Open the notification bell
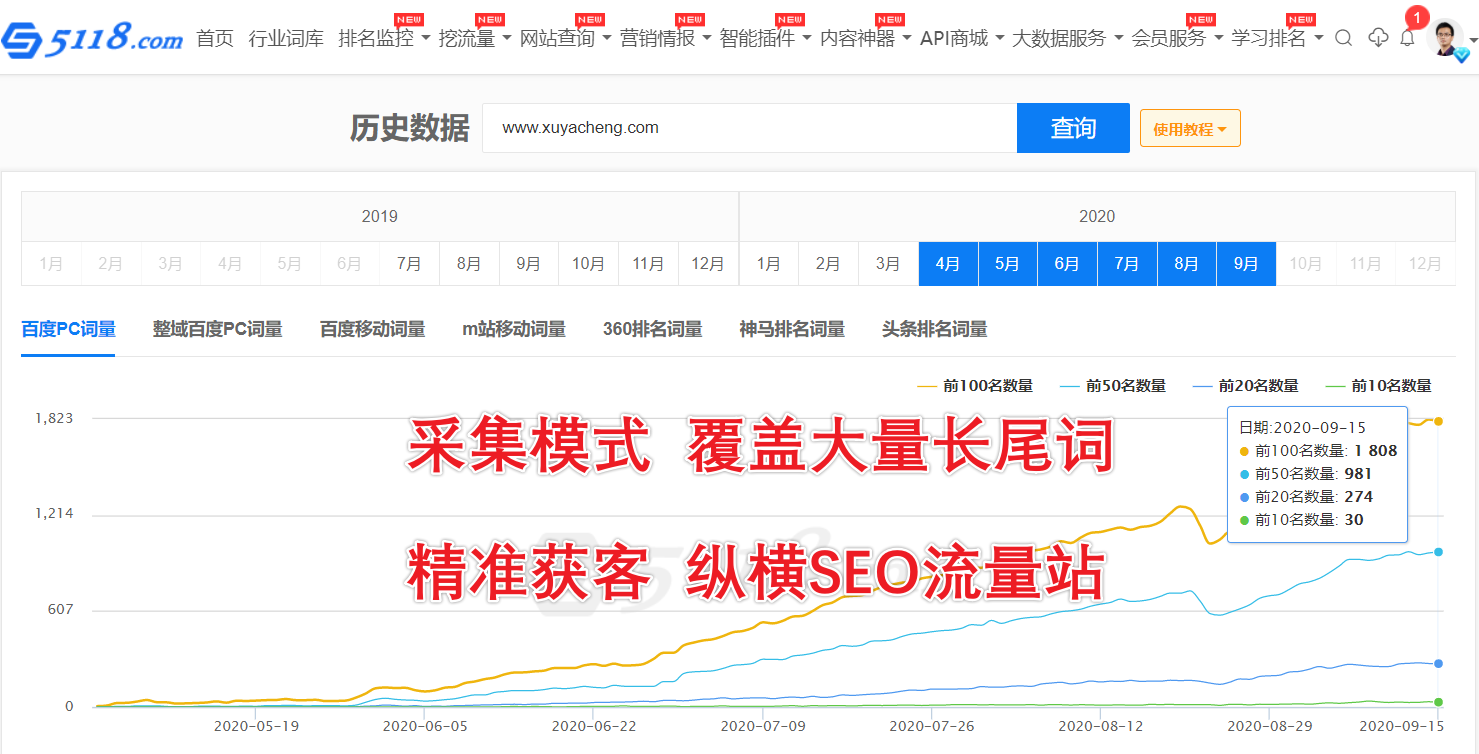Screen dimensions: 1479x754 point(1407,38)
